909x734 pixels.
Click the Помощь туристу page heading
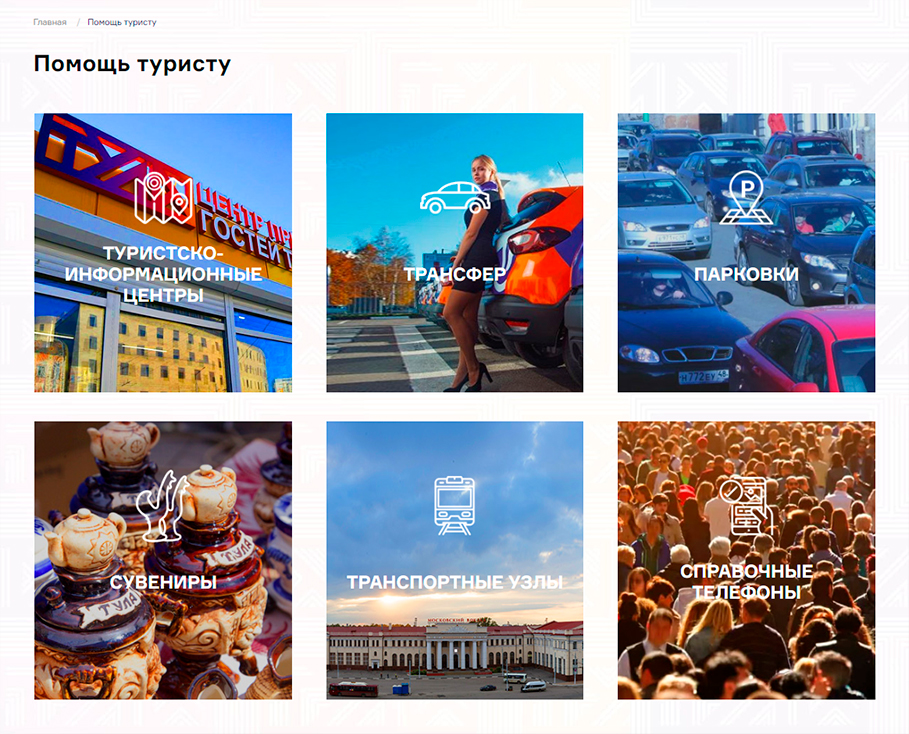(132, 64)
